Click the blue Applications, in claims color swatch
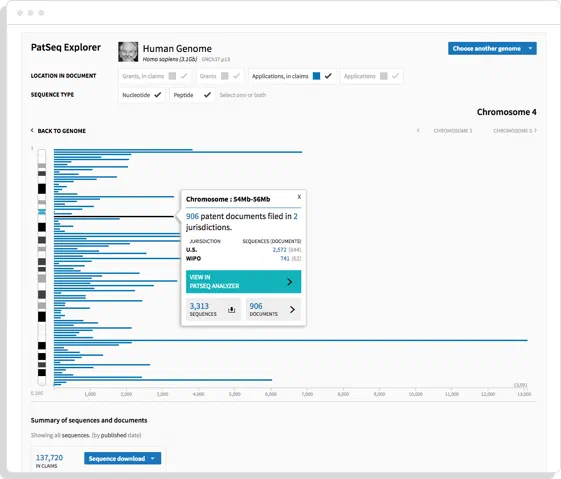This screenshot has width=561, height=479. click(316, 76)
